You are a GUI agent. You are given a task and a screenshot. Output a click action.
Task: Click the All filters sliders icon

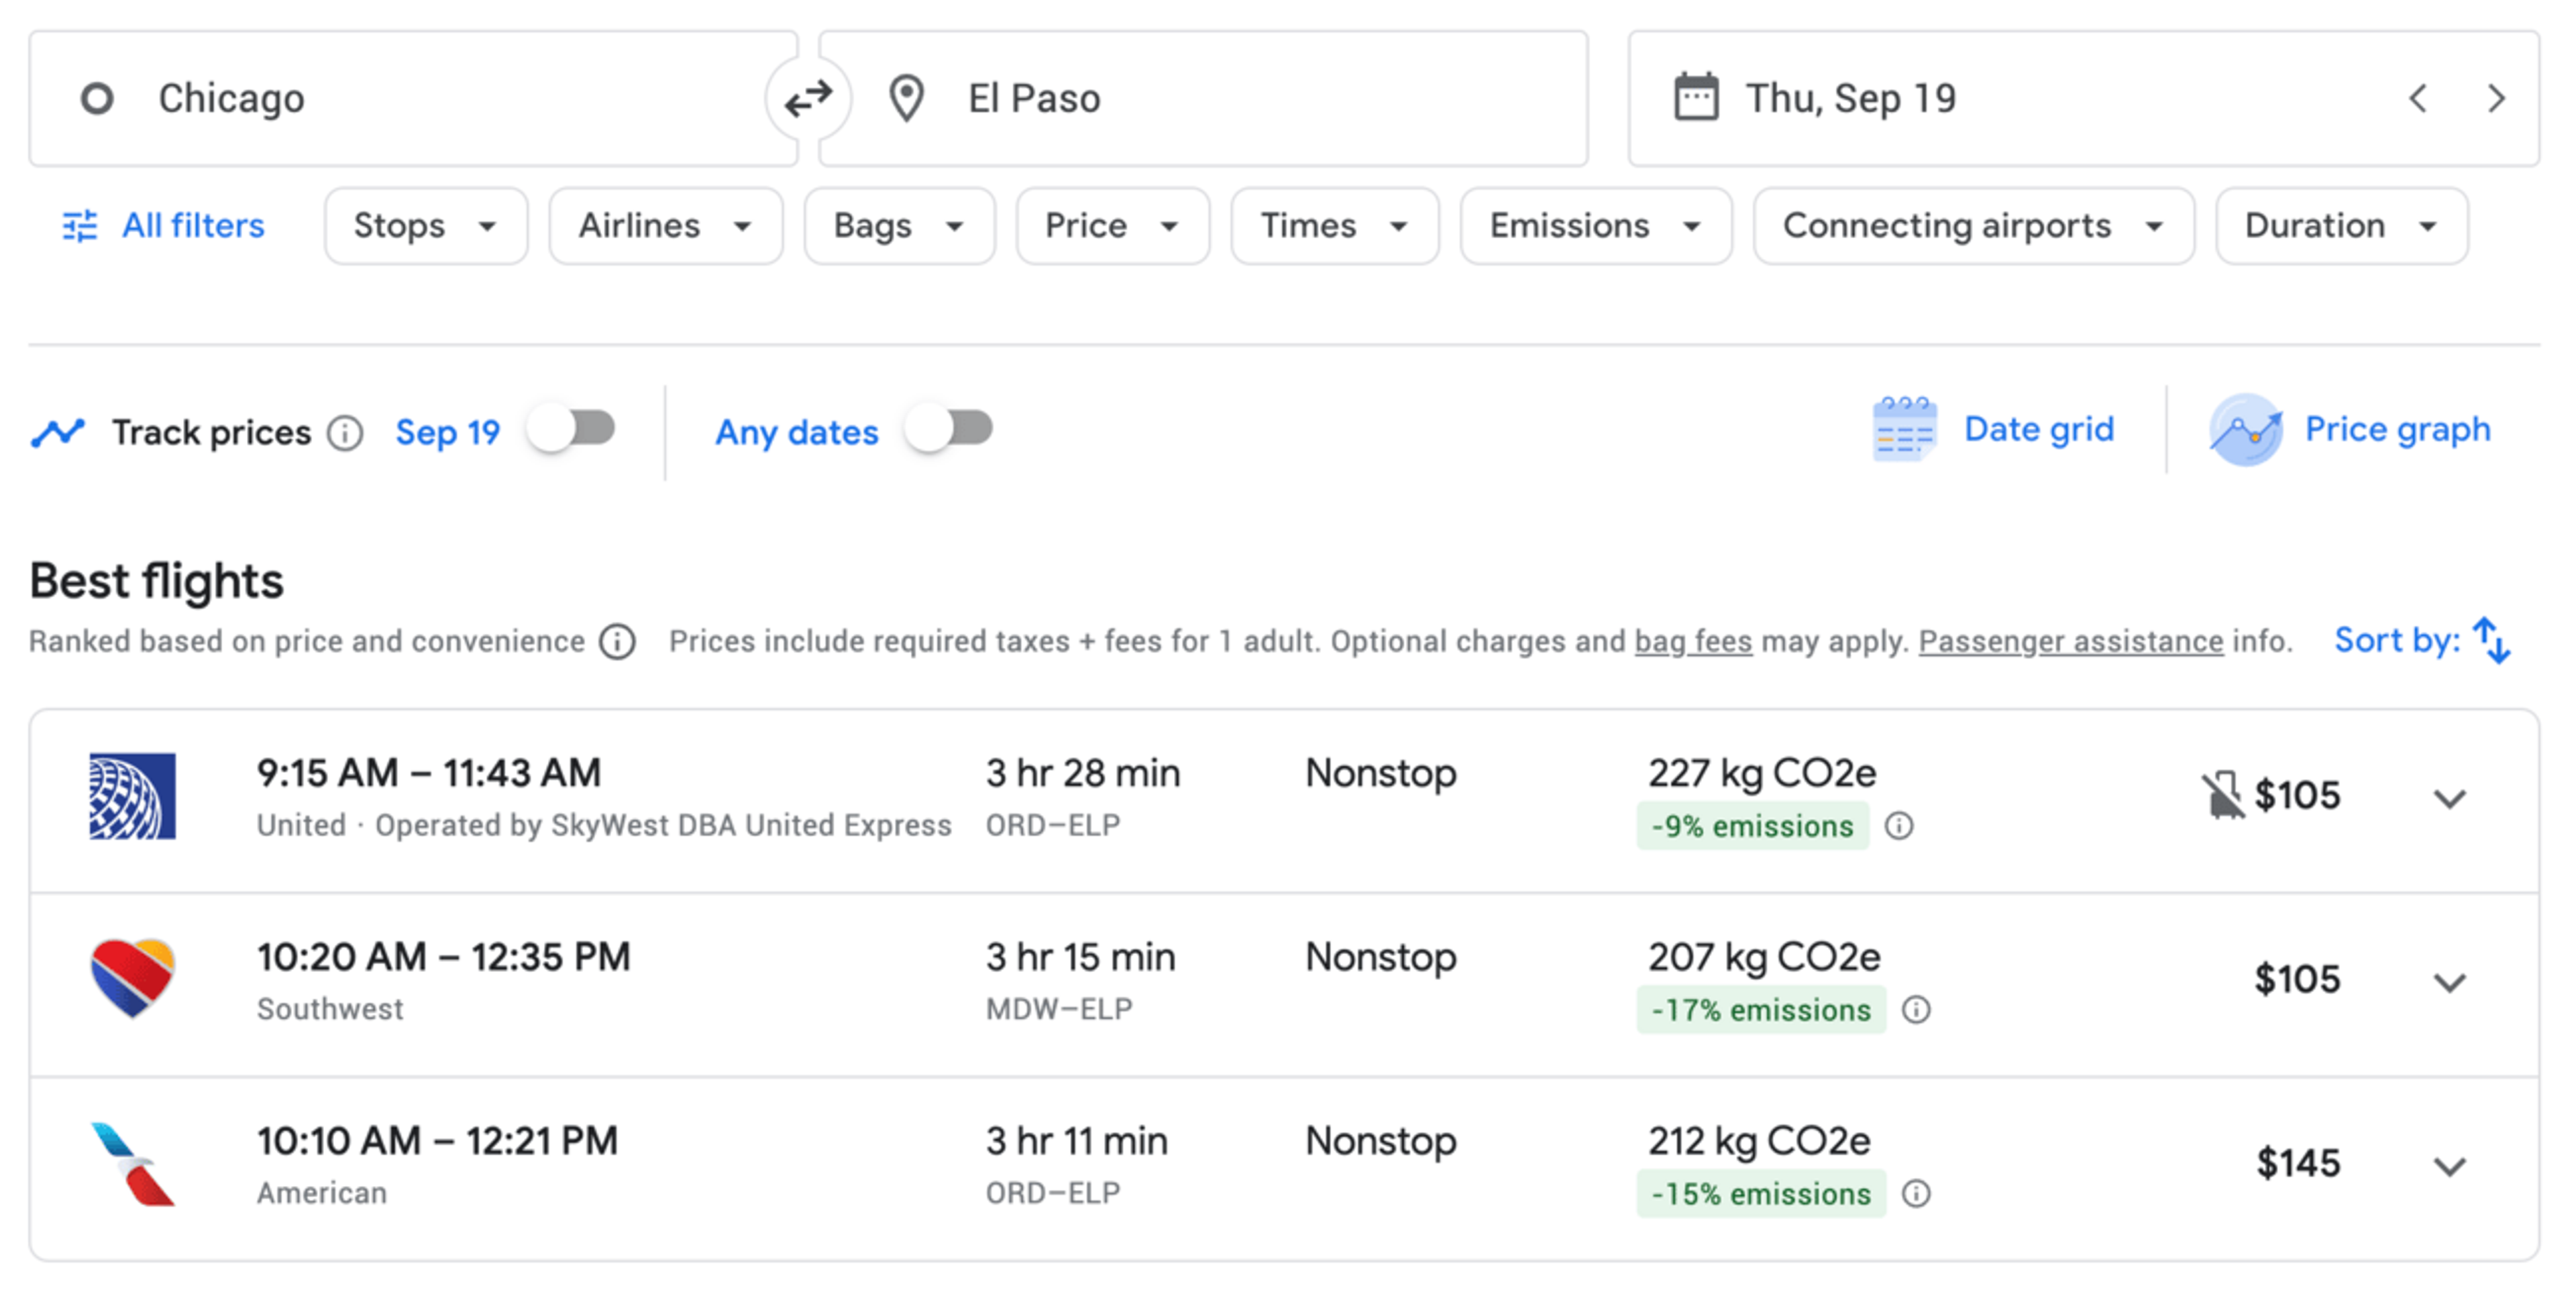[80, 226]
